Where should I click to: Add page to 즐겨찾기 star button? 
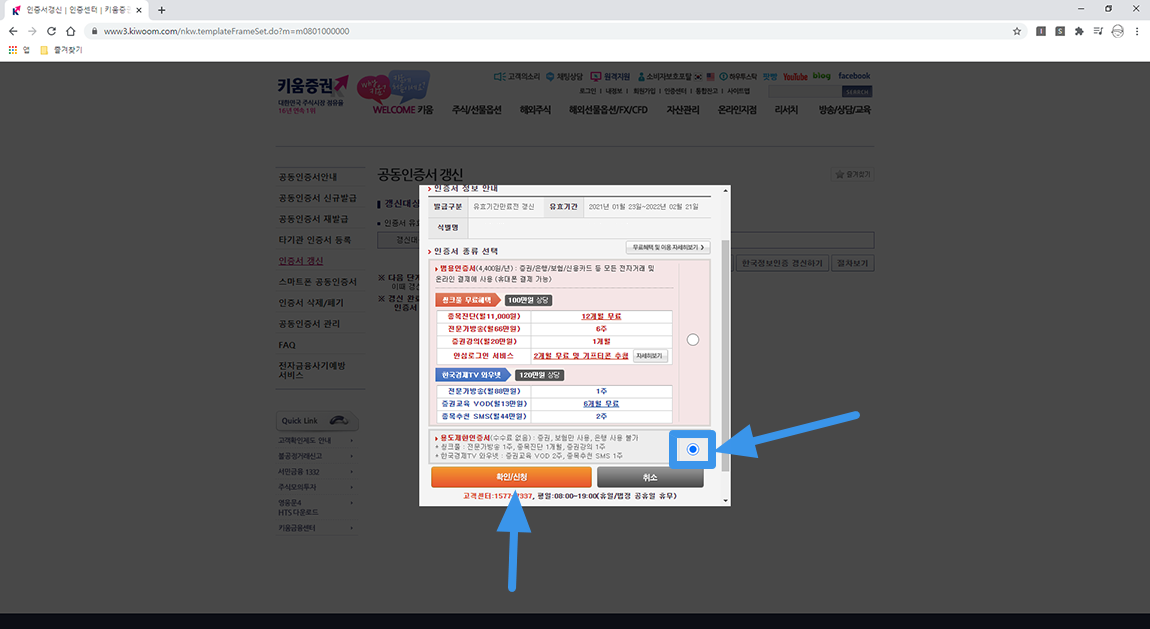(x=852, y=174)
